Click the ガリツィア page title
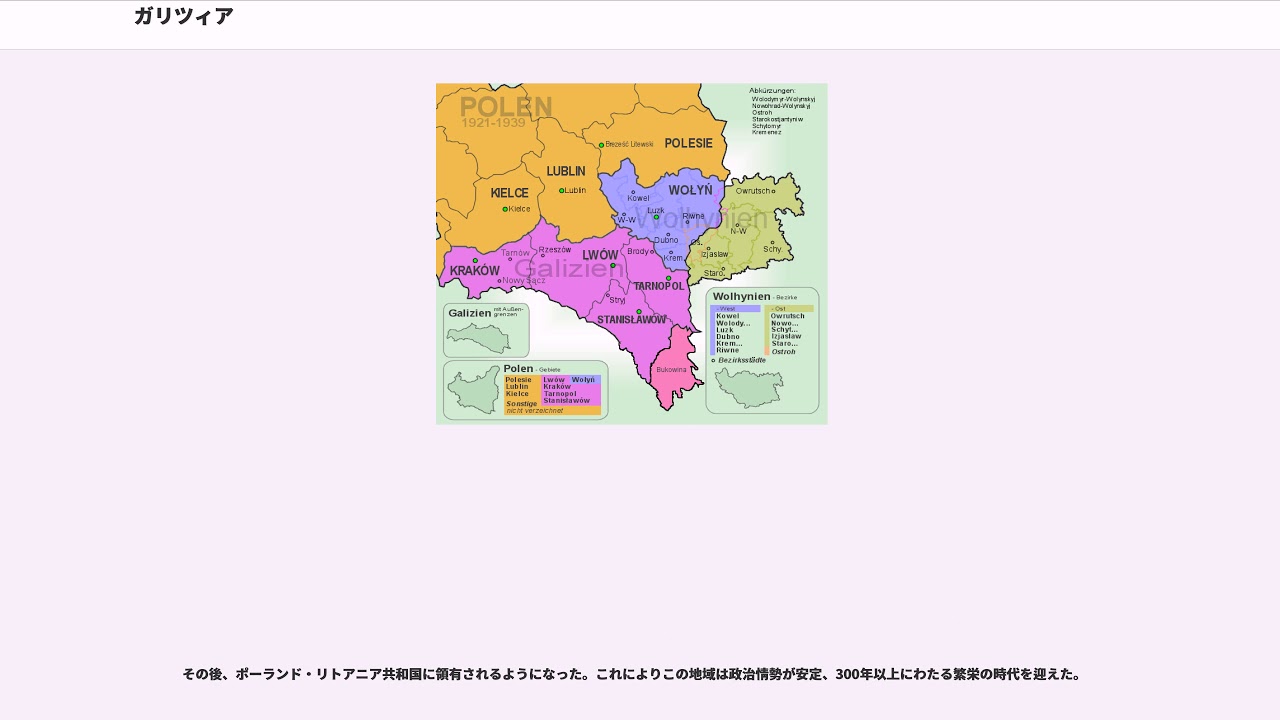This screenshot has height=720, width=1280. (184, 16)
